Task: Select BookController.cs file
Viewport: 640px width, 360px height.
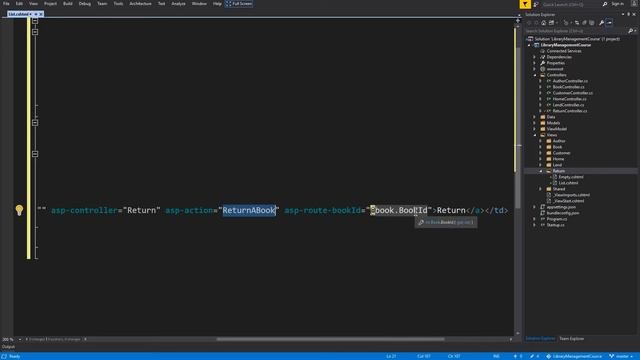Action: coord(569,87)
